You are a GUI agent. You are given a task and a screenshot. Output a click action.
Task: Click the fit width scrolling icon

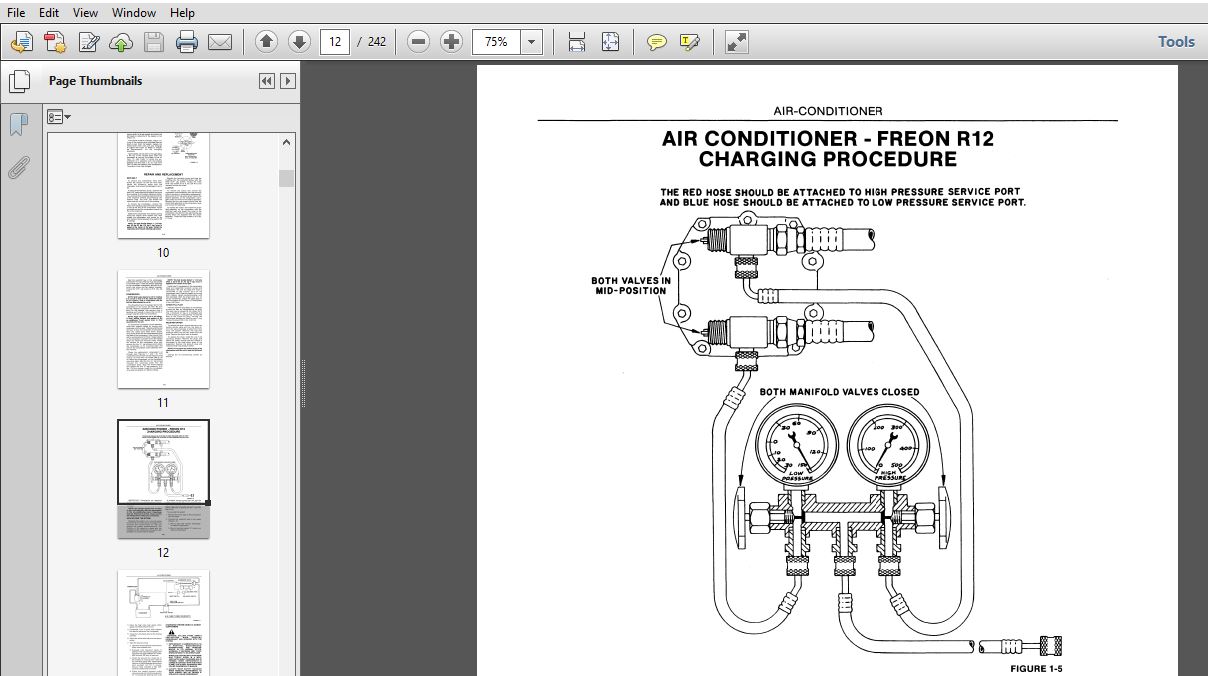[577, 42]
